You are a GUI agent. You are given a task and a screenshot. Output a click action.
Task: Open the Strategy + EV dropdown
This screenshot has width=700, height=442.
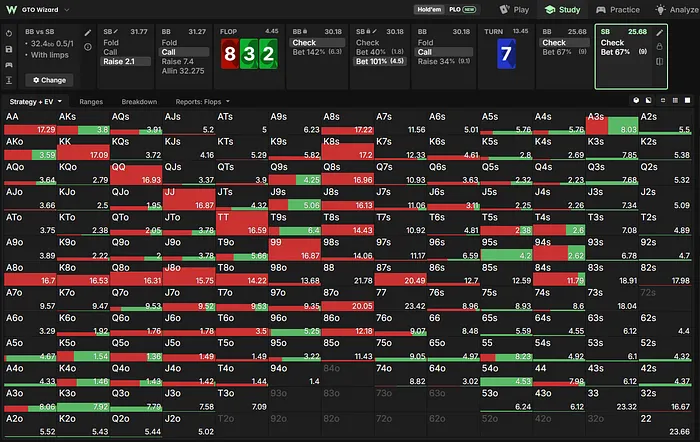[x=36, y=102]
